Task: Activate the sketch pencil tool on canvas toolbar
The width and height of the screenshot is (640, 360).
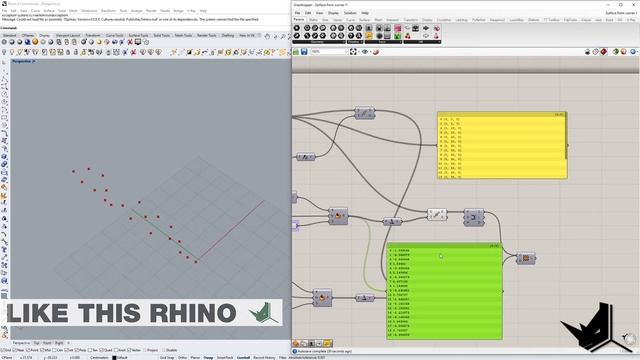Action: (x=376, y=52)
